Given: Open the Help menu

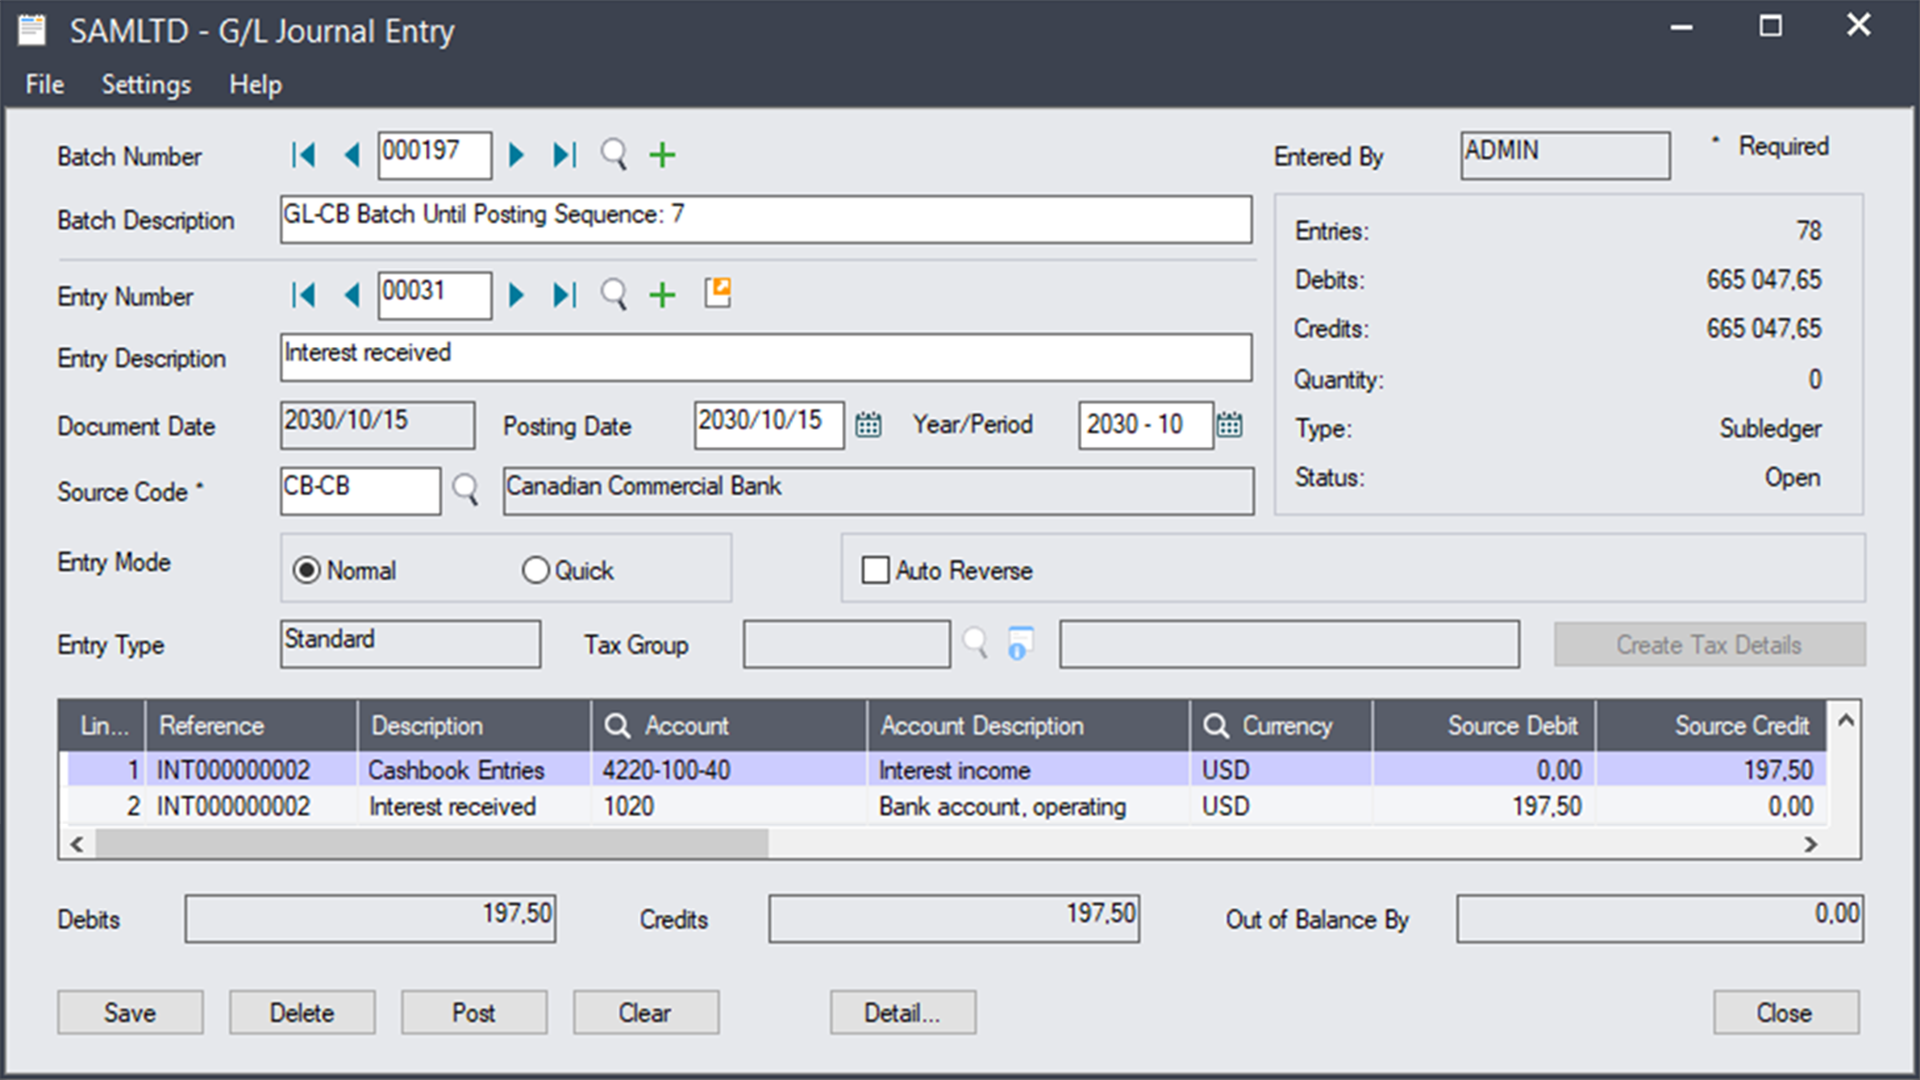Looking at the screenshot, I should tap(255, 84).
